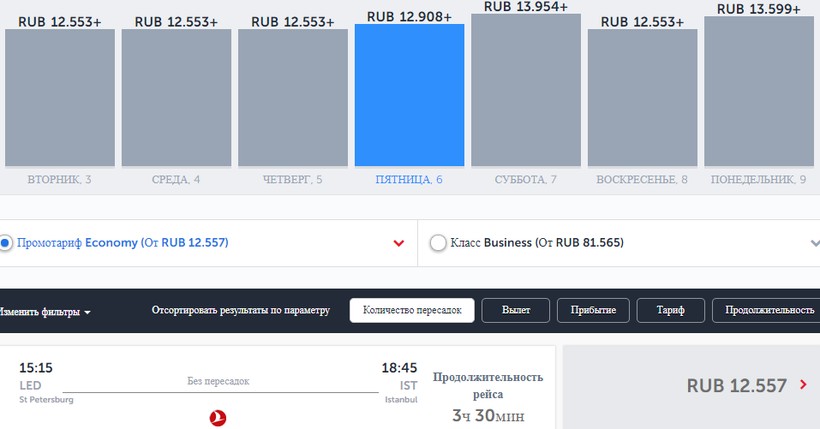This screenshot has width=820, height=429.
Task: Click the highlighted blue Пятница 6 bar
Action: pyautogui.click(x=409, y=96)
